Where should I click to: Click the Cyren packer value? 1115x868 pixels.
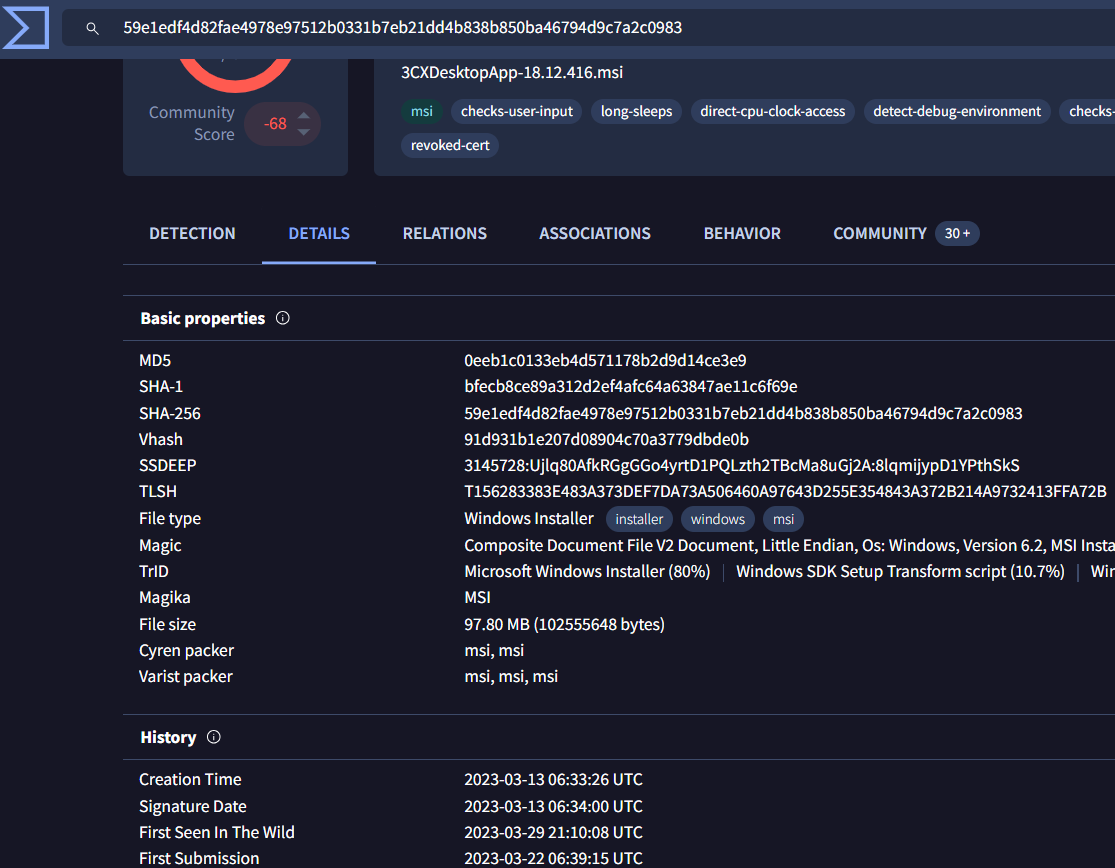click(x=494, y=650)
